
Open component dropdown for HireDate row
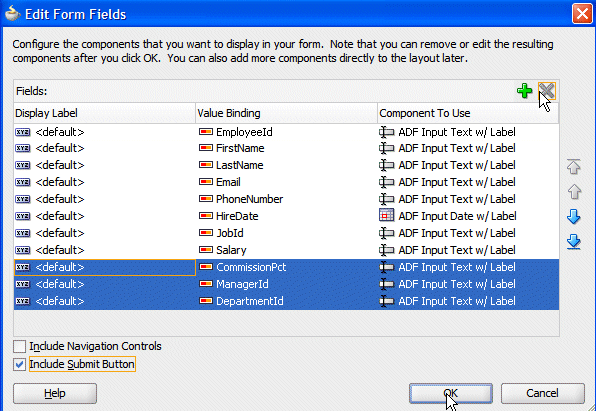click(x=468, y=216)
